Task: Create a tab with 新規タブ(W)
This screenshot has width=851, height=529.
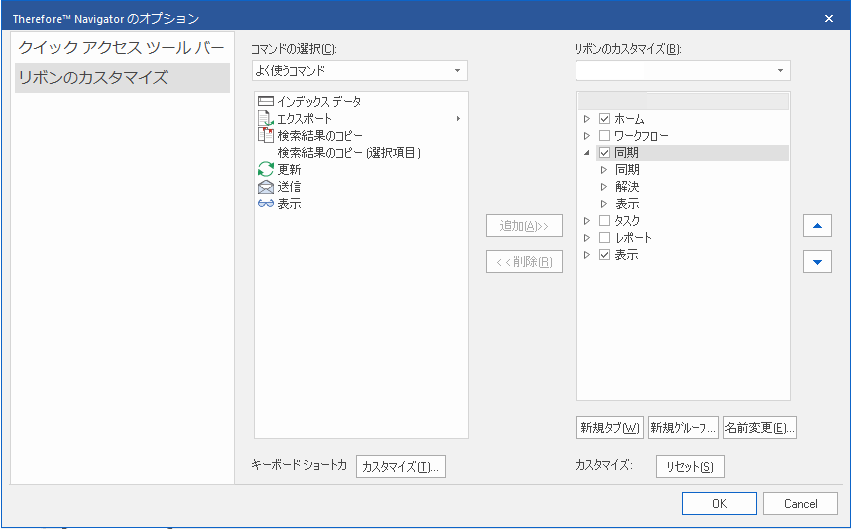Action: [x=610, y=428]
